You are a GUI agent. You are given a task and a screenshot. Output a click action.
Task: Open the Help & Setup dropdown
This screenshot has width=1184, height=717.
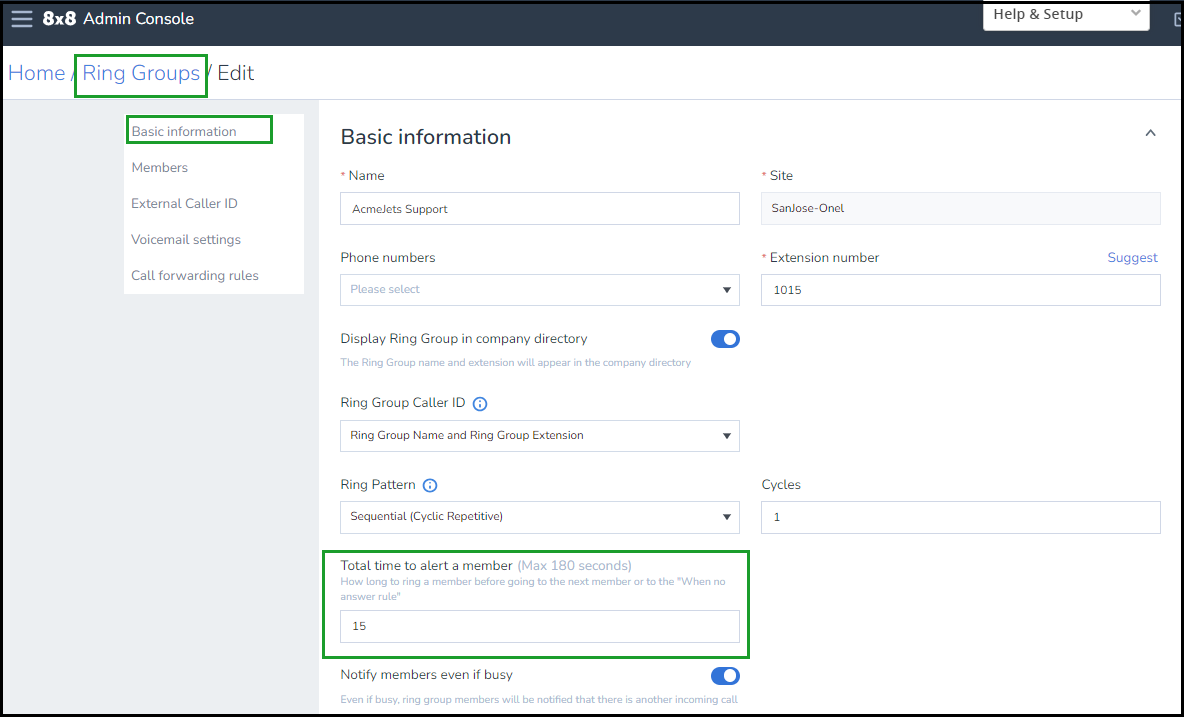tap(1066, 15)
